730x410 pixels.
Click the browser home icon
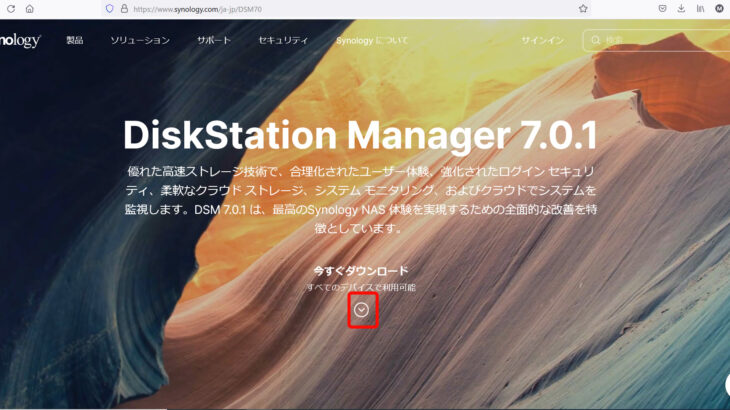point(29,8)
